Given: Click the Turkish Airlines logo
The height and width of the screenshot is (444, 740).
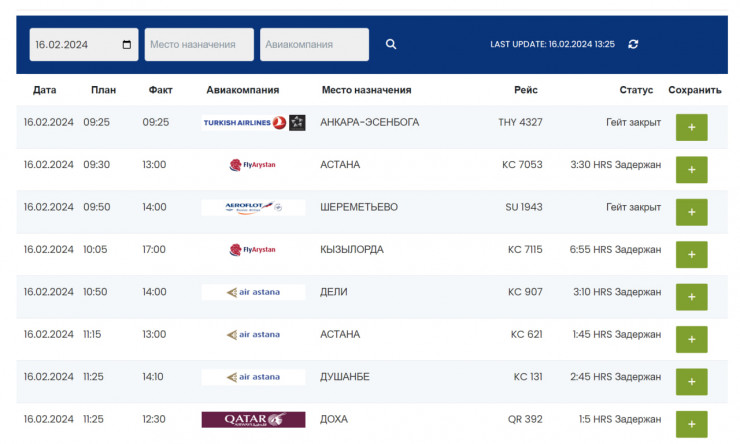Looking at the screenshot, I should pyautogui.click(x=253, y=122).
